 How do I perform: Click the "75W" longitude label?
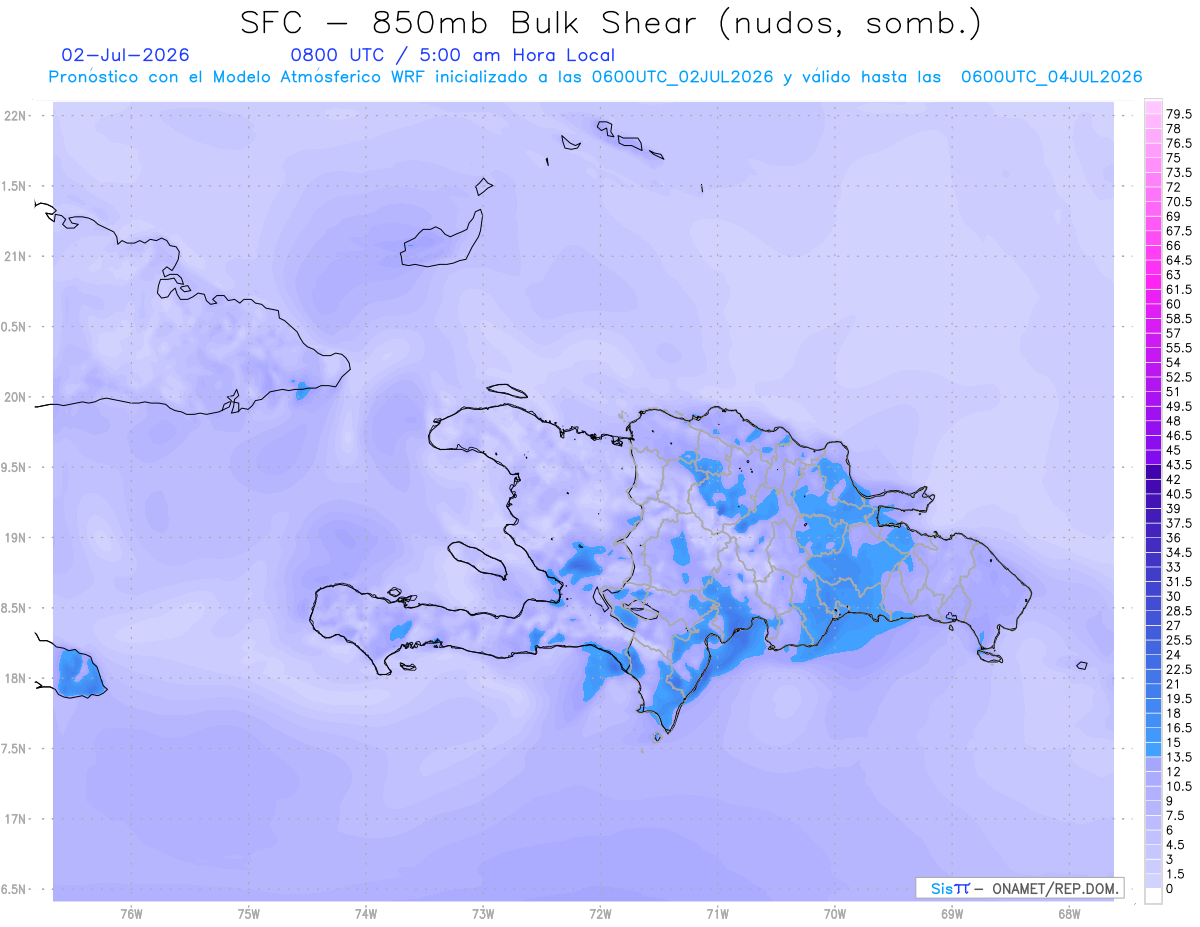248,914
